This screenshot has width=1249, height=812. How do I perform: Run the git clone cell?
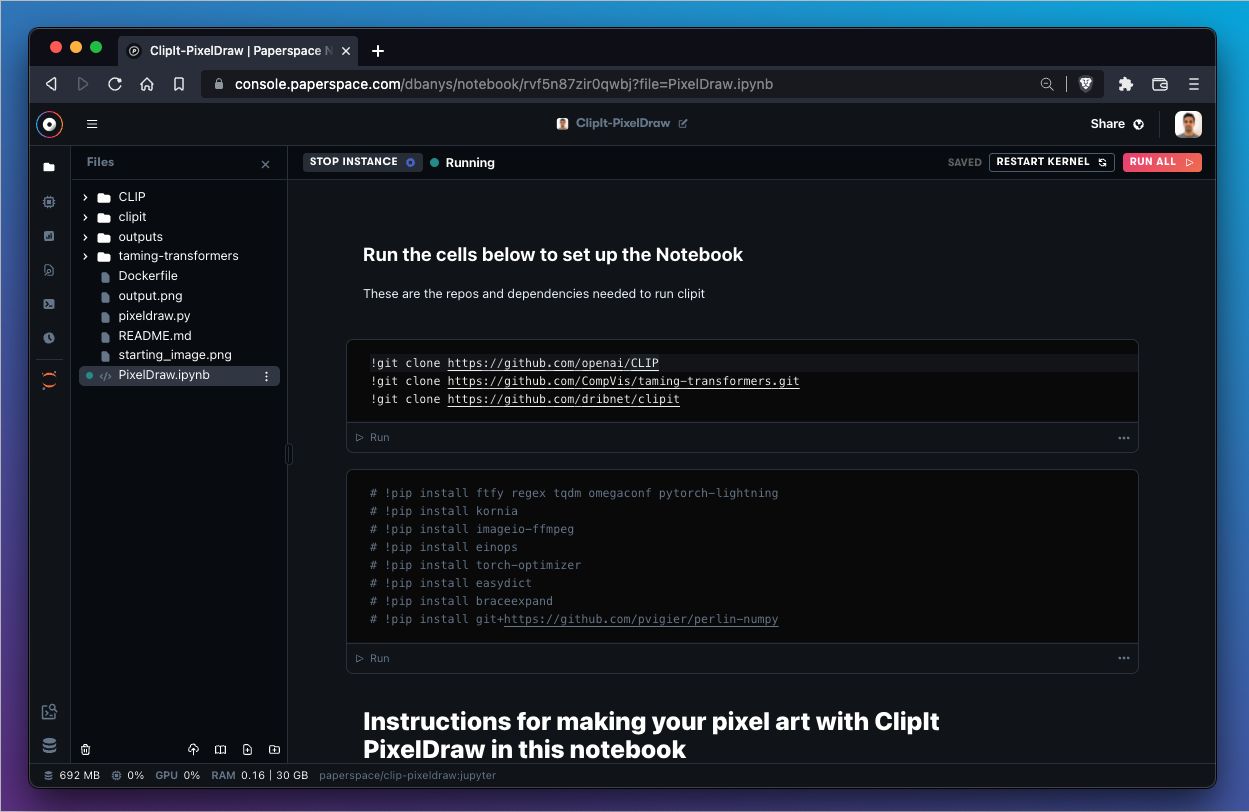(373, 438)
